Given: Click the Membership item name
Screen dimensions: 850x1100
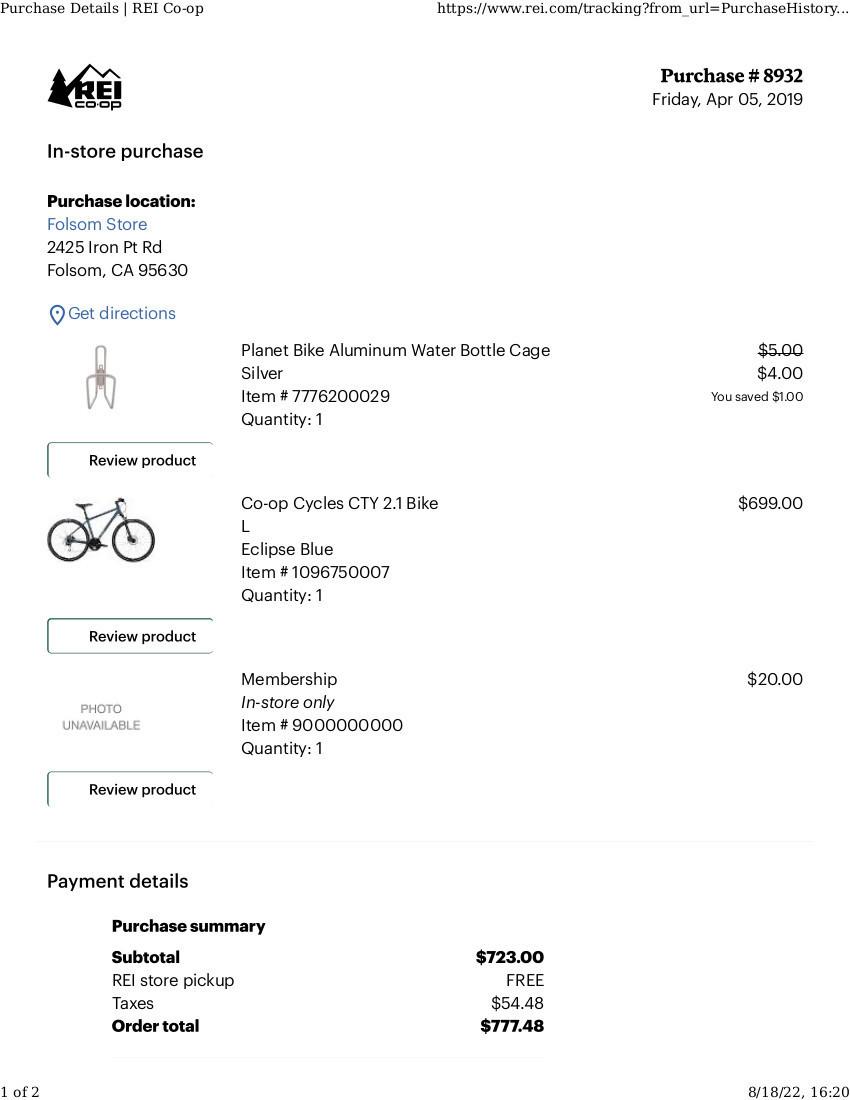Looking at the screenshot, I should 289,679.
